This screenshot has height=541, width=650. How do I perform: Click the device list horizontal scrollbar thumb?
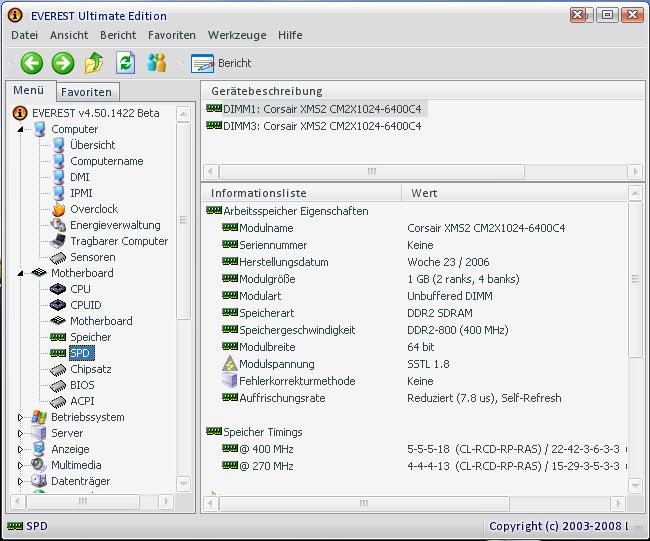[x=371, y=171]
